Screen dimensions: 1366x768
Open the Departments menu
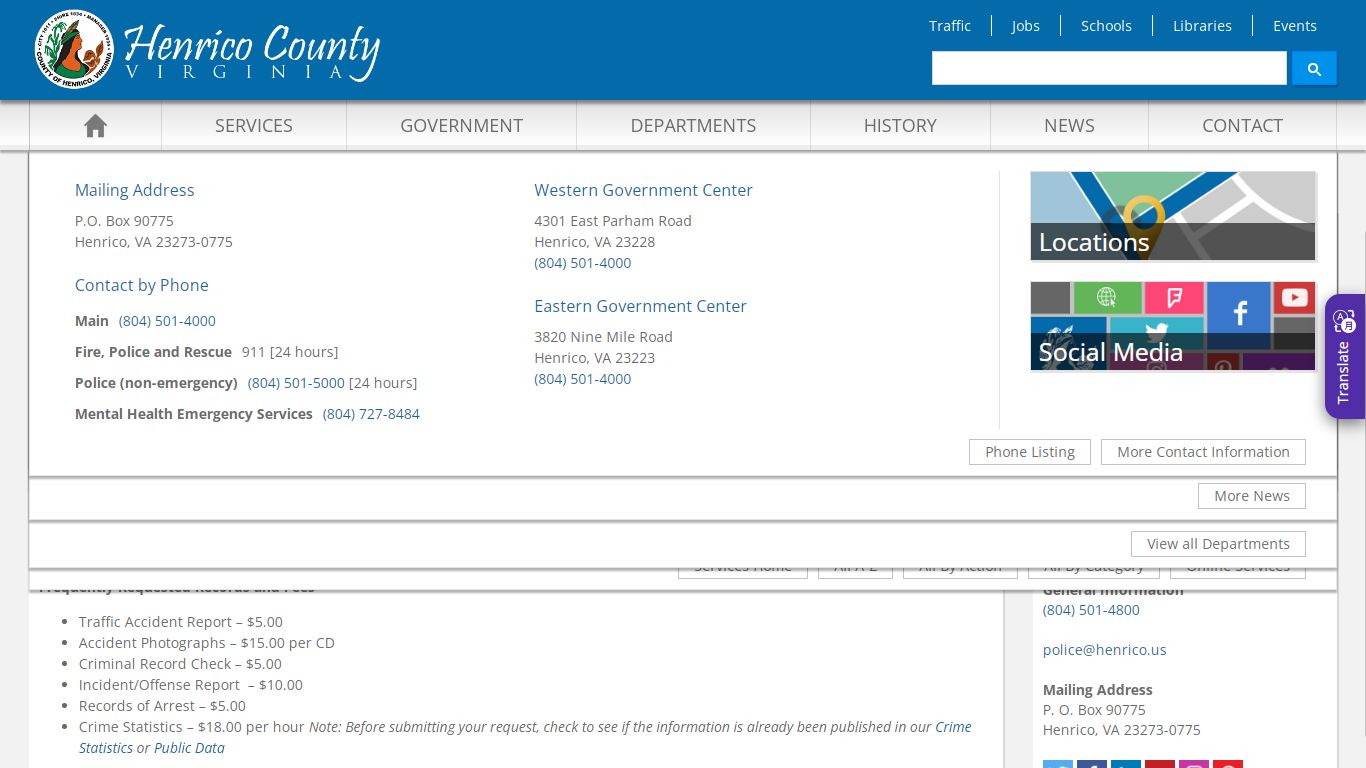(693, 125)
